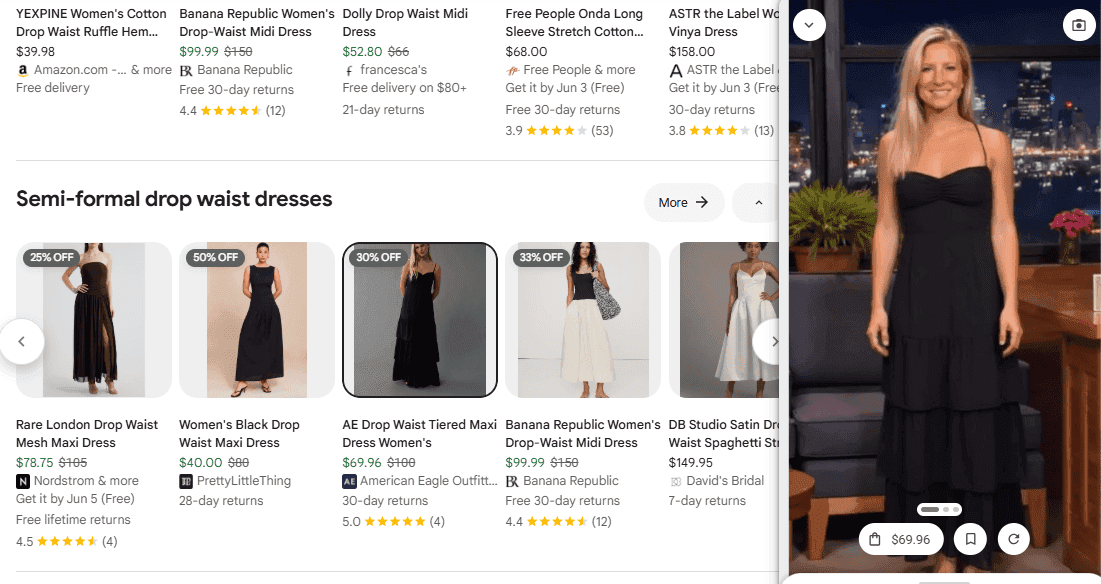Click the More button with arrow
The height and width of the screenshot is (584, 1101).
click(x=683, y=203)
